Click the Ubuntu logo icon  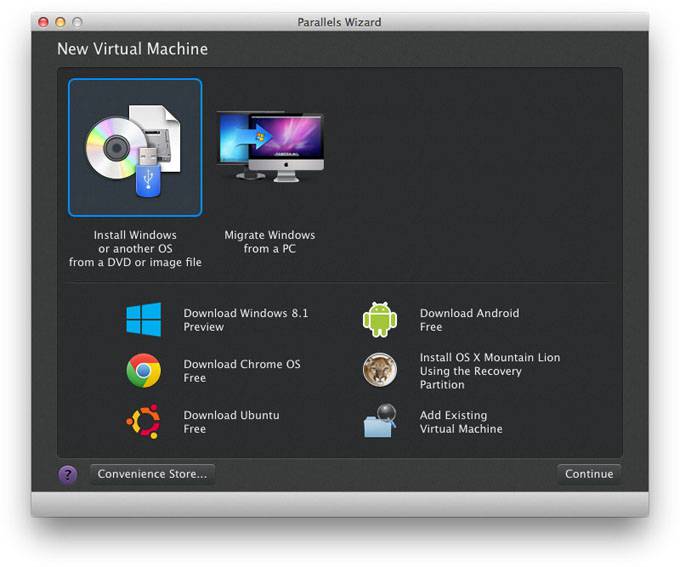144,421
